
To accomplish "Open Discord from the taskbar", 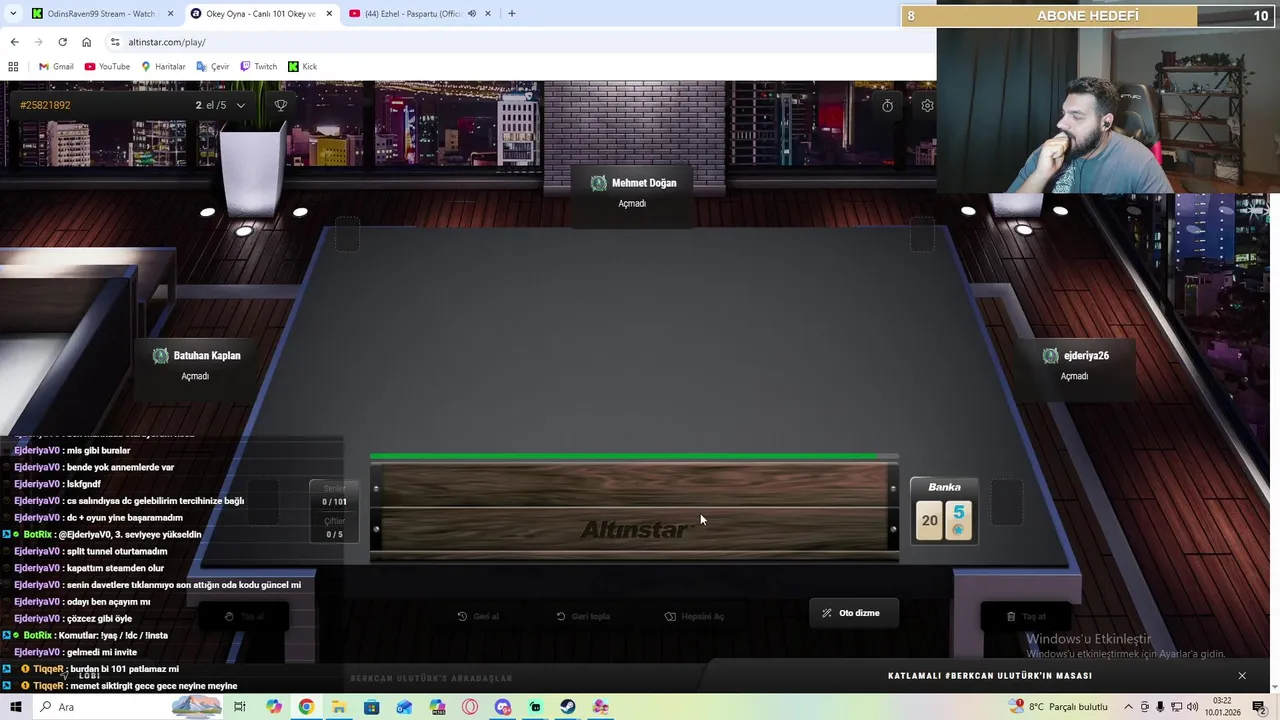I will [503, 707].
